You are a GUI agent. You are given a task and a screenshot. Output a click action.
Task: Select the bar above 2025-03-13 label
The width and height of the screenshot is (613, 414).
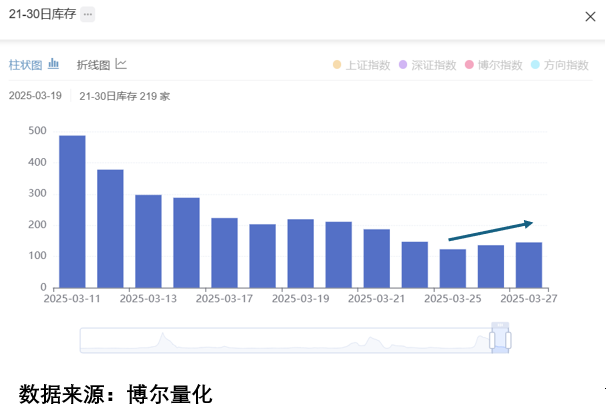coord(149,241)
